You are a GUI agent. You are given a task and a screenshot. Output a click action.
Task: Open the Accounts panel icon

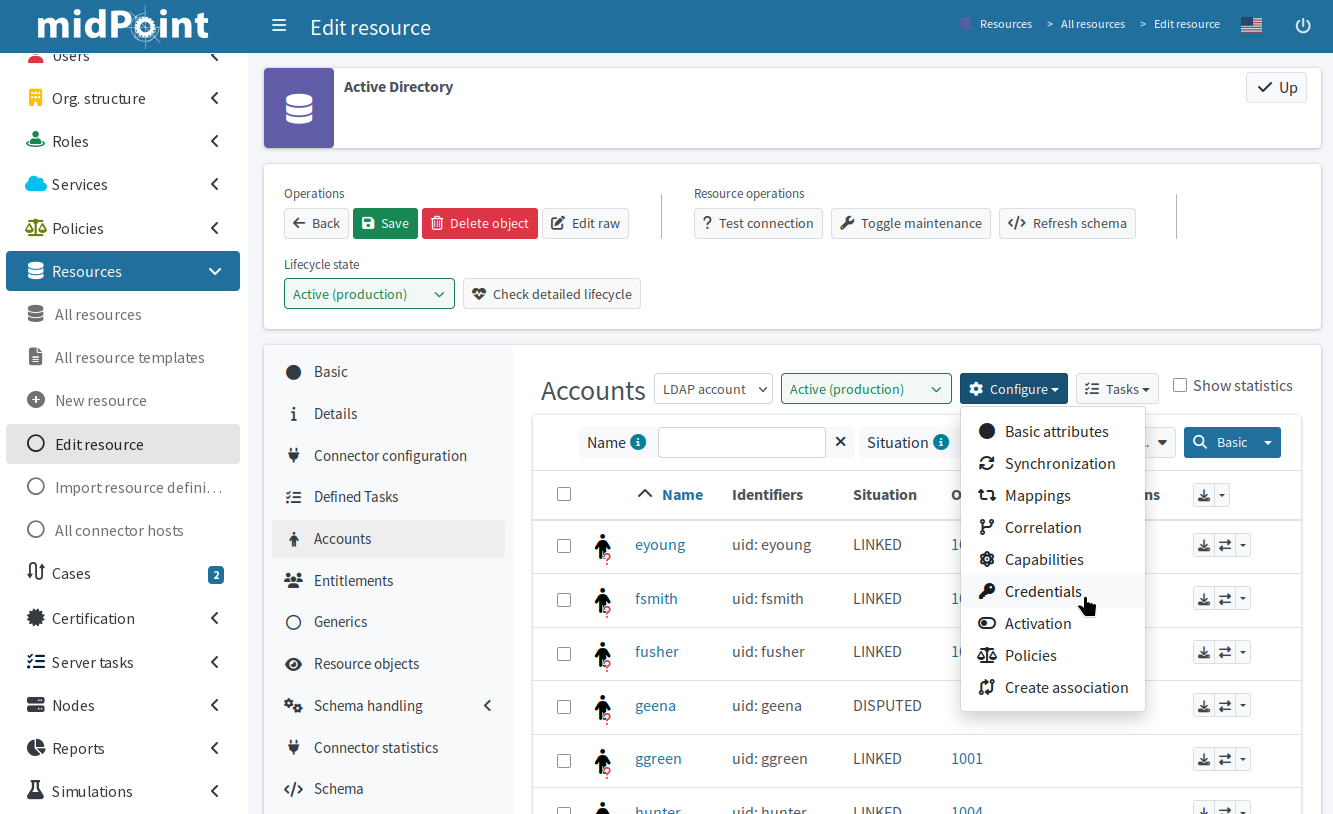pos(293,538)
